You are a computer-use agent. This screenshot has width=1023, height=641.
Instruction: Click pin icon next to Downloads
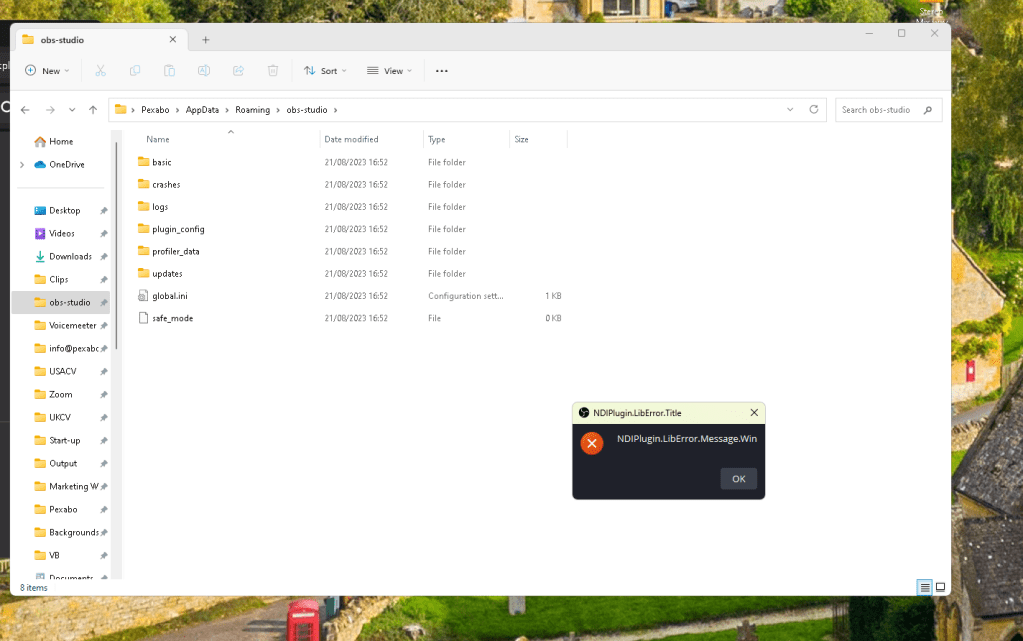coord(103,257)
